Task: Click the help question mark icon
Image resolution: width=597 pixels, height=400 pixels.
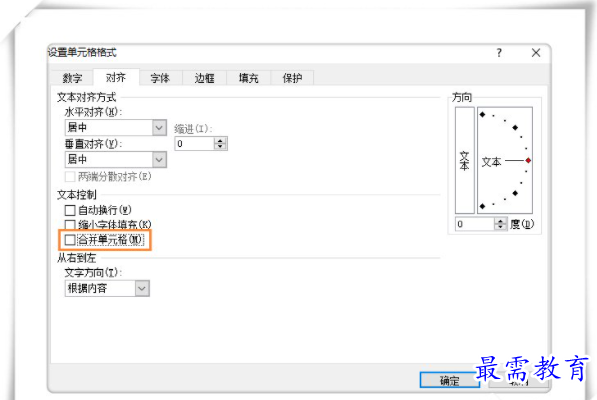Action: [x=499, y=53]
